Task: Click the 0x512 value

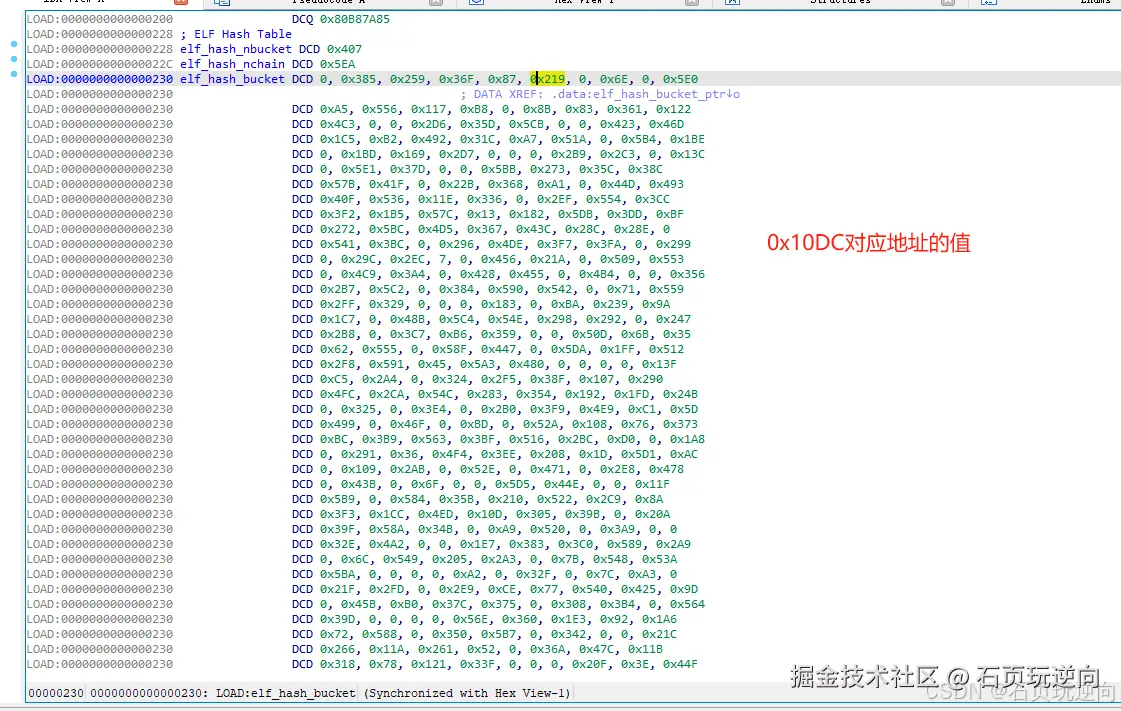Action: pyautogui.click(x=666, y=349)
